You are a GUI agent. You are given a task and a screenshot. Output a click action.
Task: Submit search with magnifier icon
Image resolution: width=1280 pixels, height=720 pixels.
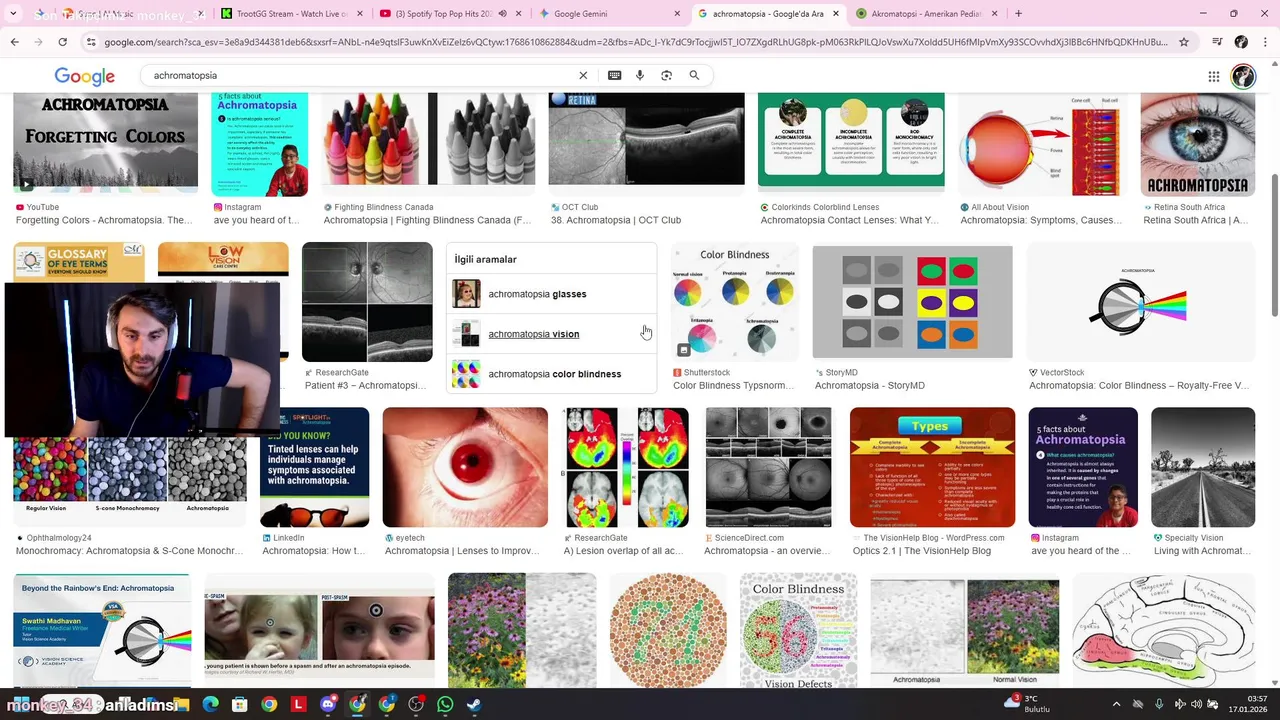[x=694, y=75]
